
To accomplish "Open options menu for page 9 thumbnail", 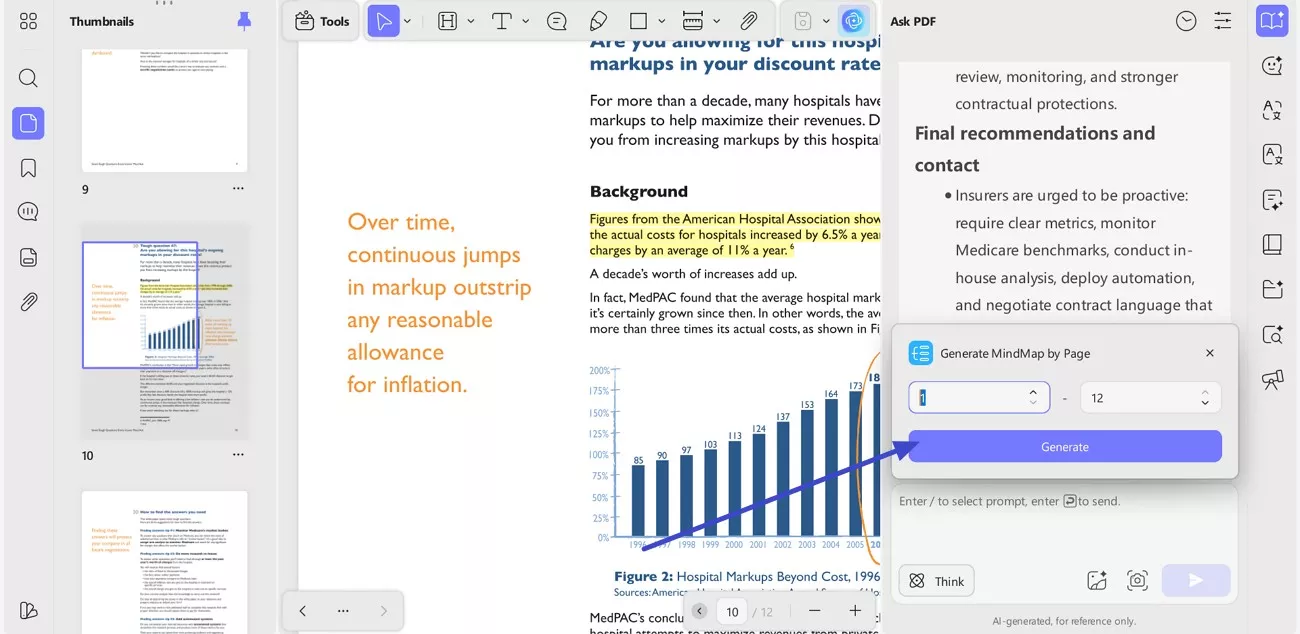I will (238, 189).
